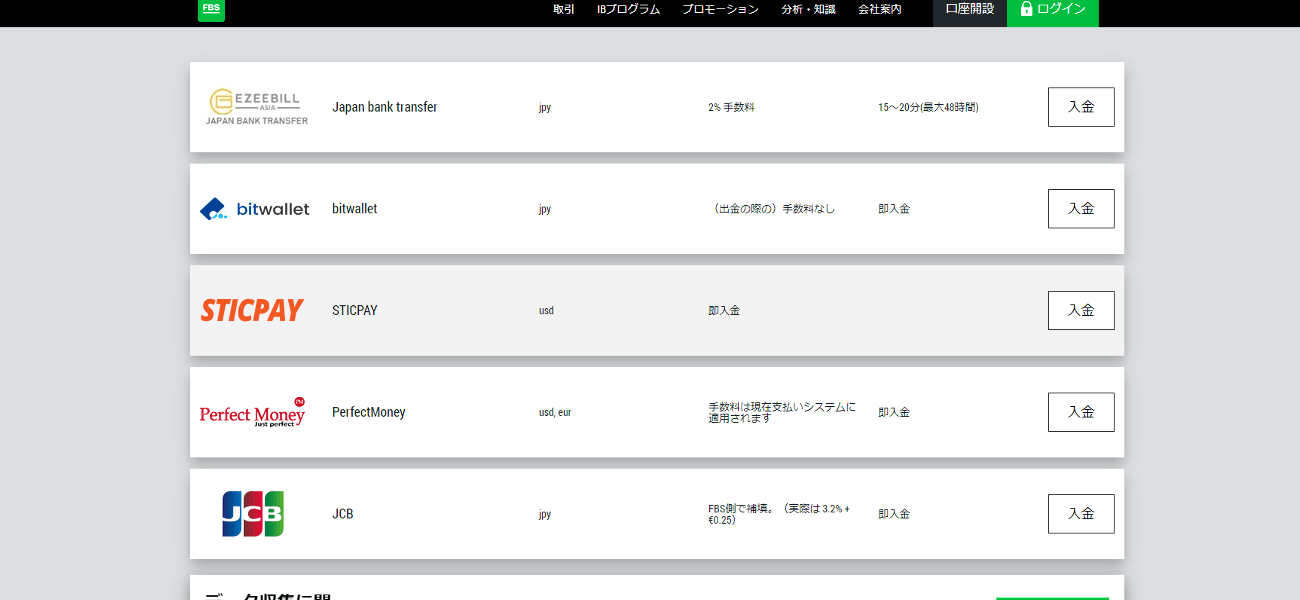Select the 'Japan bank transfer' name text
The image size is (1300, 600).
pos(384,107)
